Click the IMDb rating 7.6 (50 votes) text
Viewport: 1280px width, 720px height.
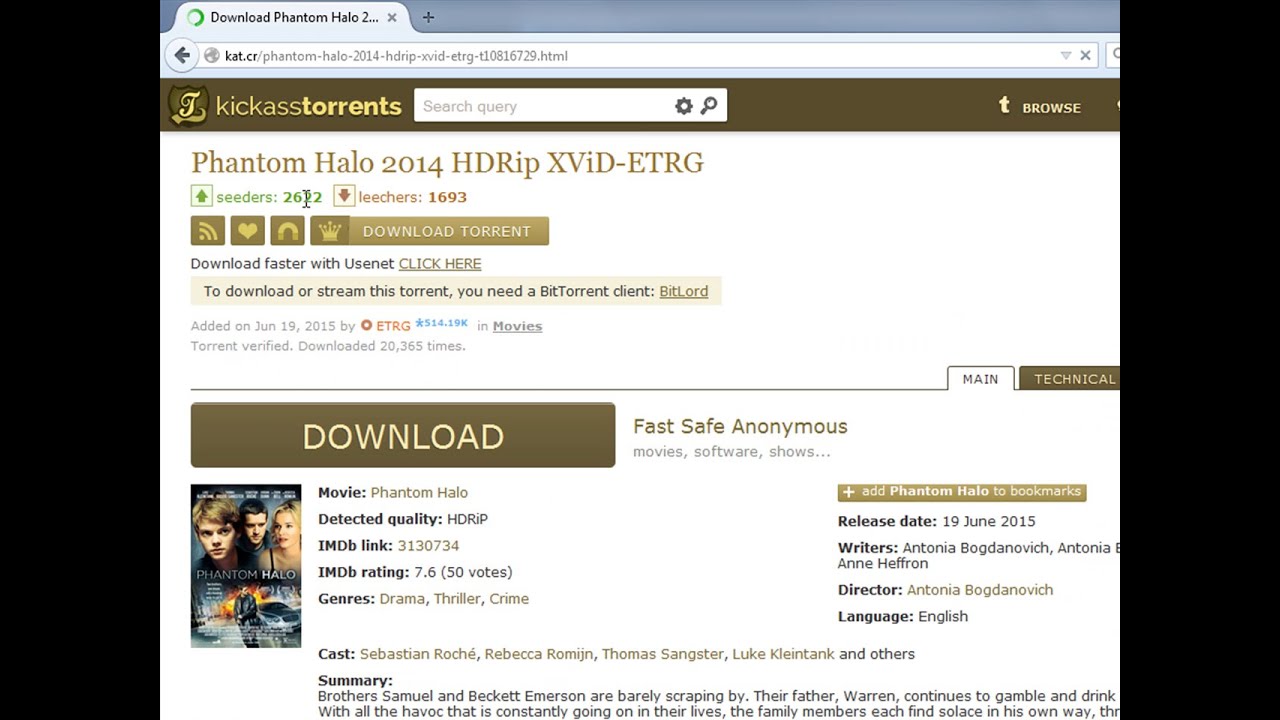(415, 572)
